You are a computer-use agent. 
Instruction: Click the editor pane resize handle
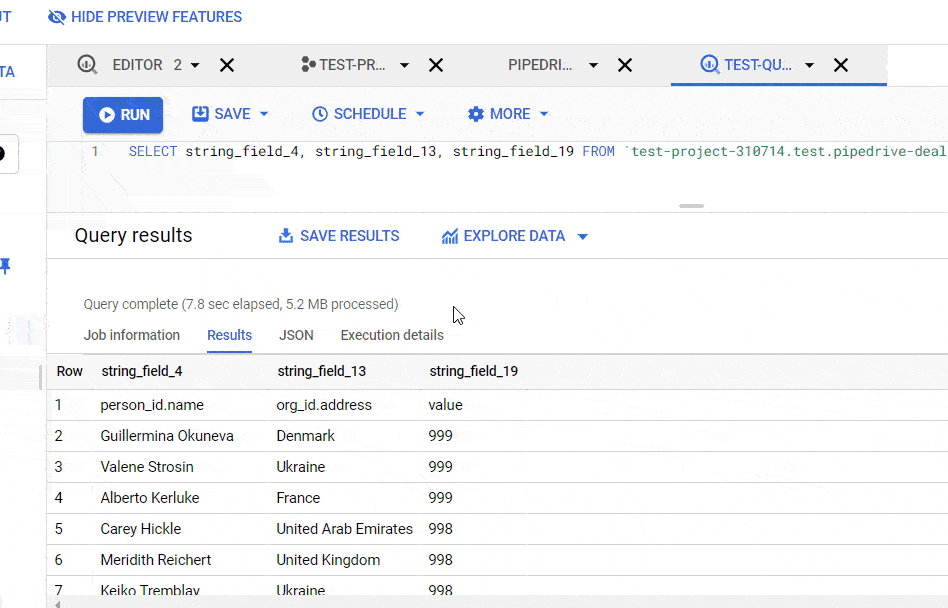pos(691,206)
